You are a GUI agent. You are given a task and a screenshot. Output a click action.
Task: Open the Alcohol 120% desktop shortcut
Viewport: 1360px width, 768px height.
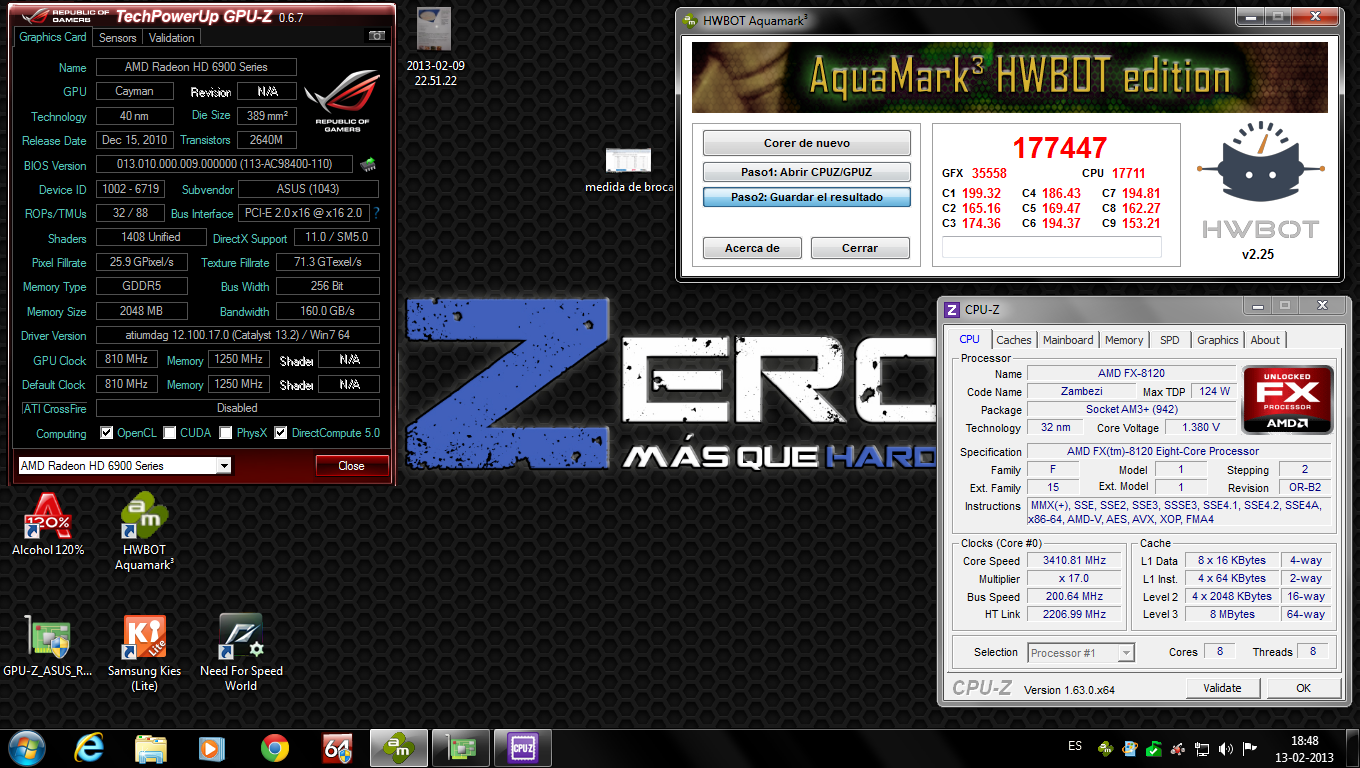point(48,524)
